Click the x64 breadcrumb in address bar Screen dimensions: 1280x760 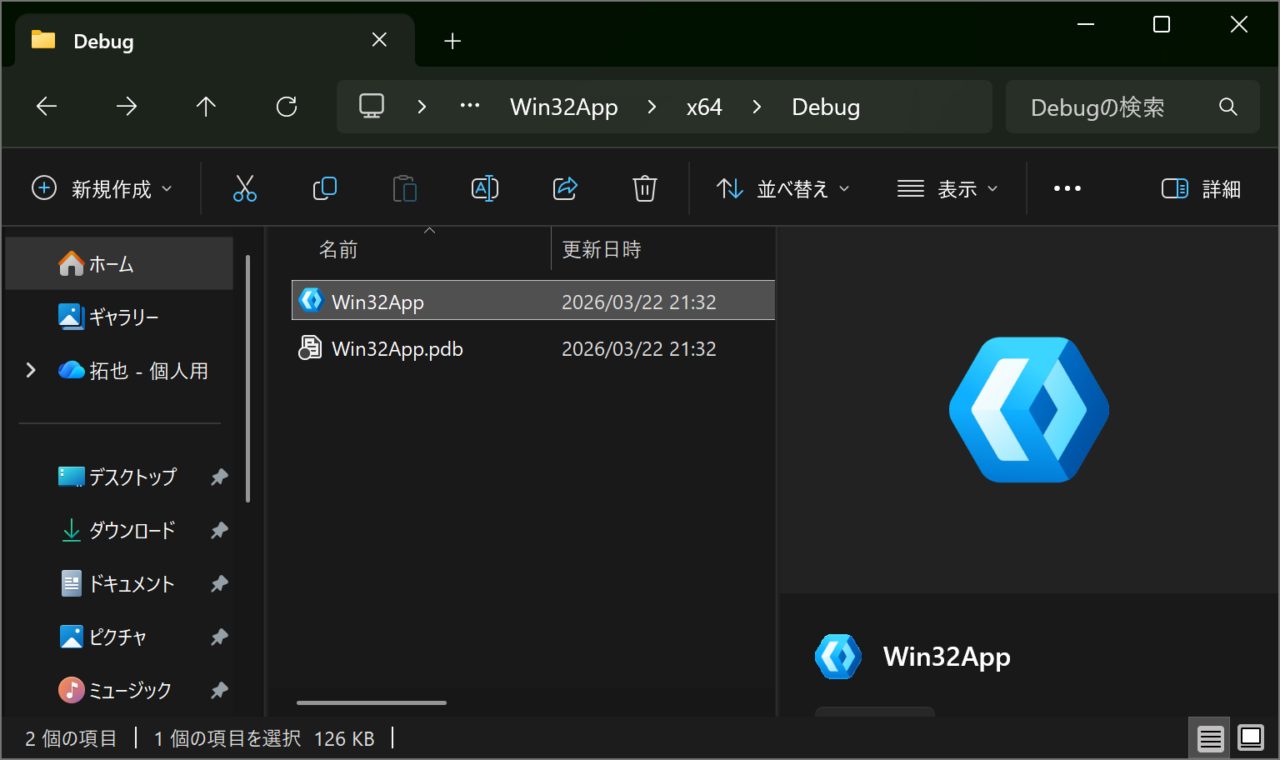point(704,107)
